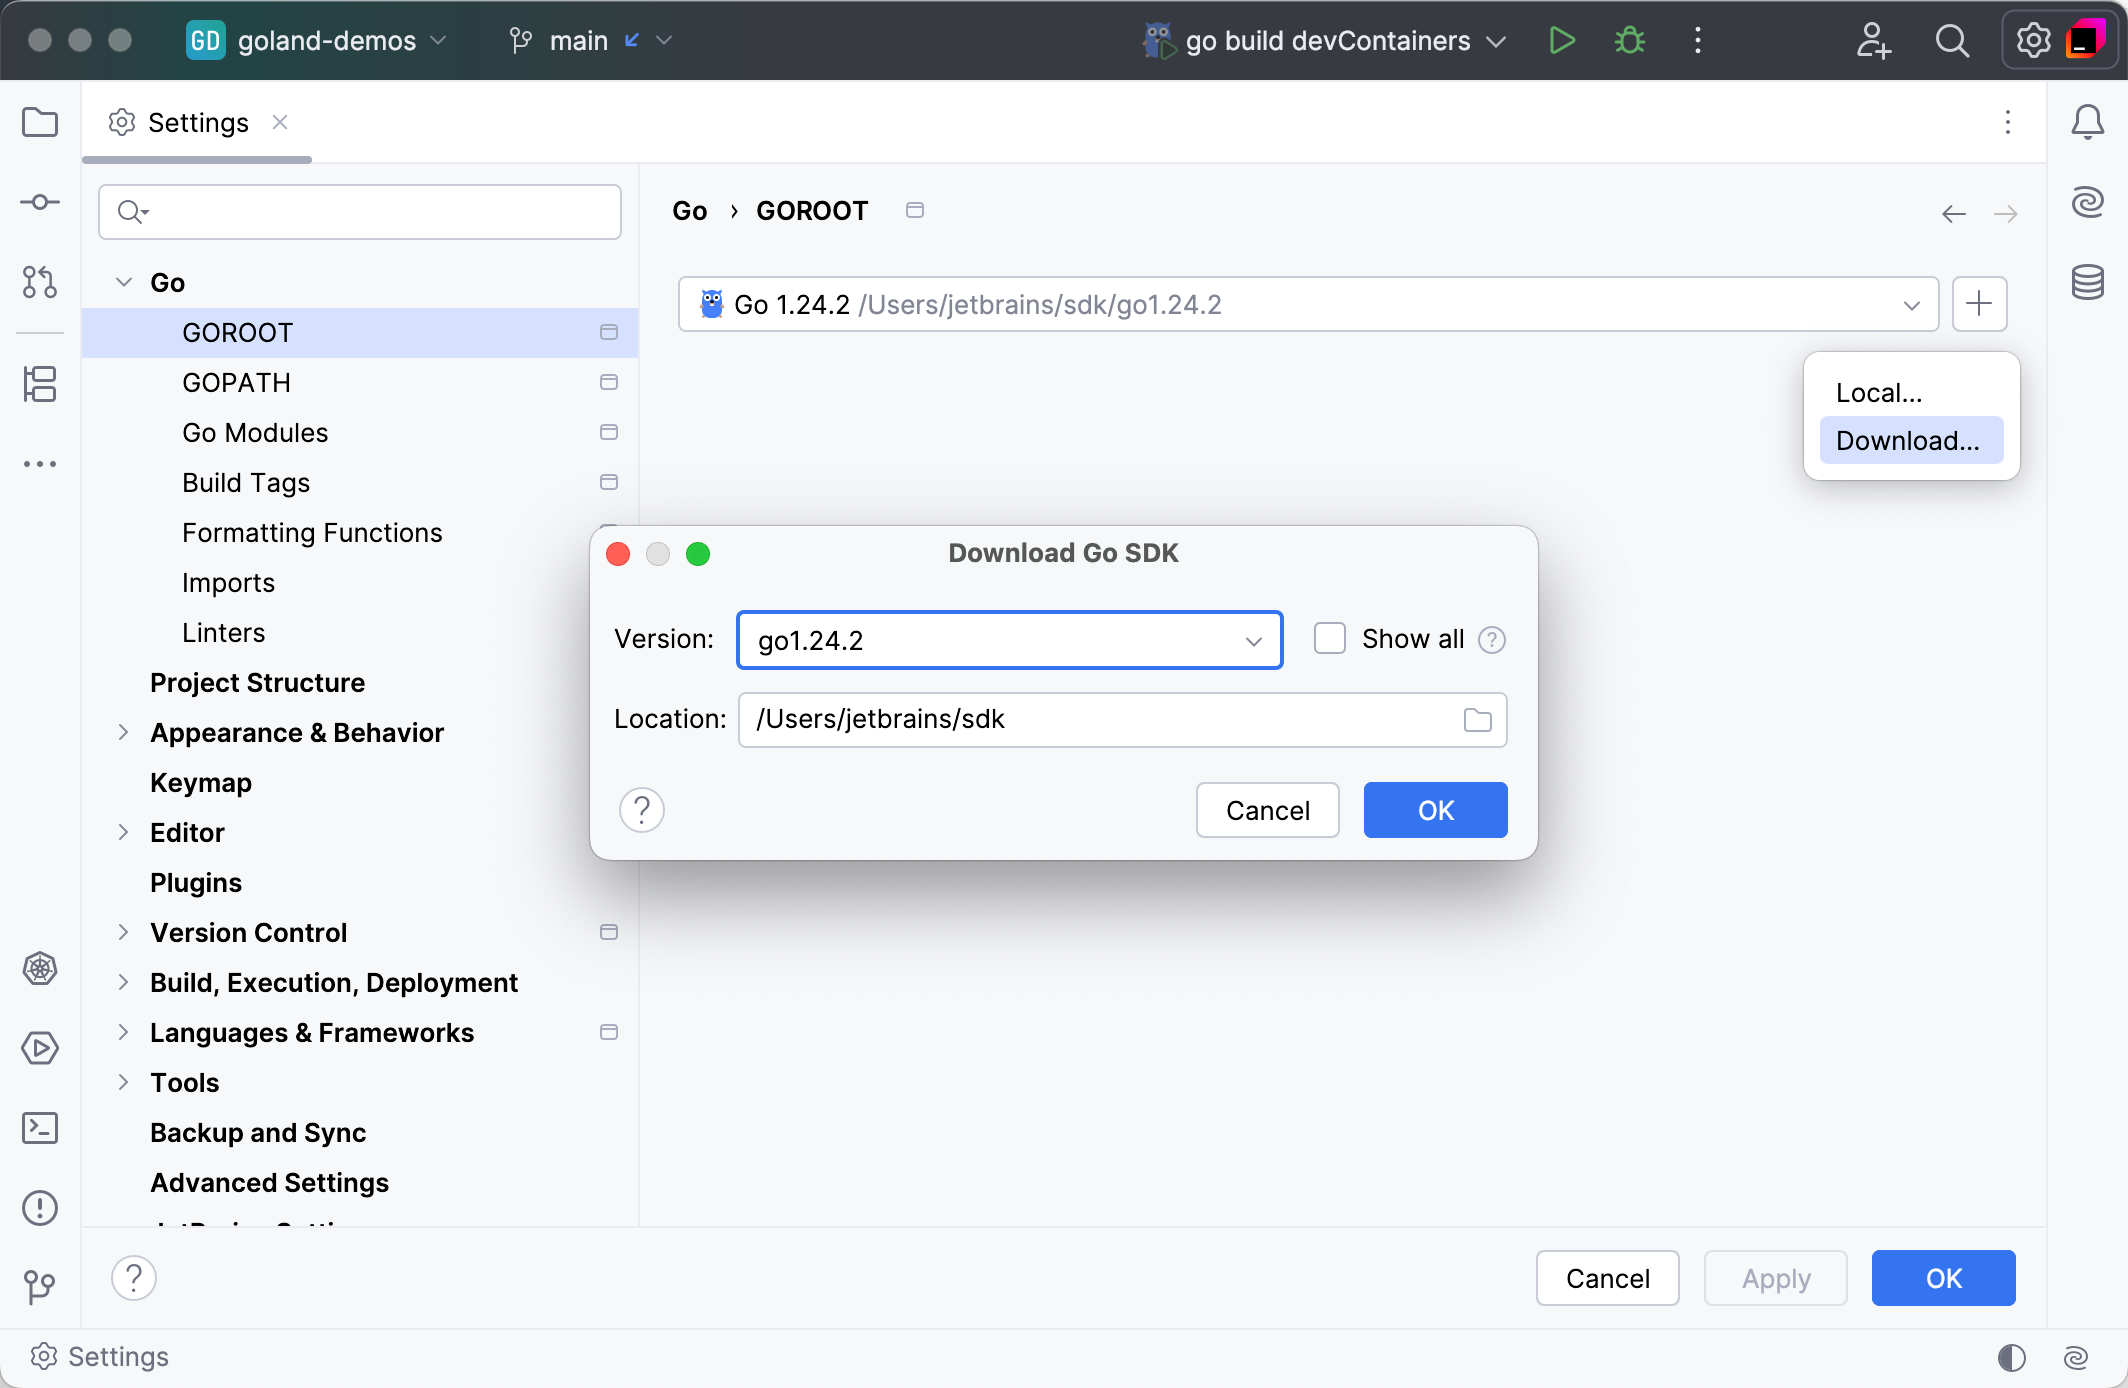The width and height of the screenshot is (2128, 1388).
Task: Run the go build devContainers configuration
Action: pyautogui.click(x=1561, y=40)
